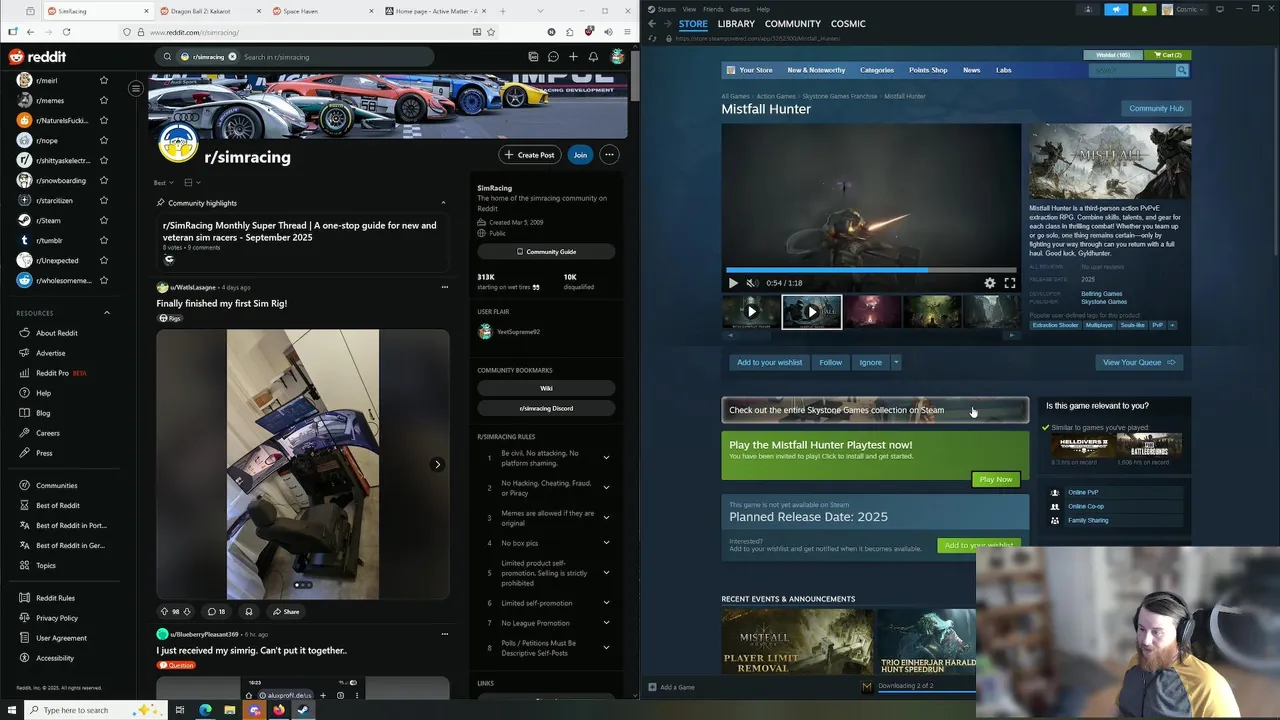Image resolution: width=1280 pixels, height=720 pixels.
Task: Open Steam COMMUNITY tab
Action: (x=793, y=24)
